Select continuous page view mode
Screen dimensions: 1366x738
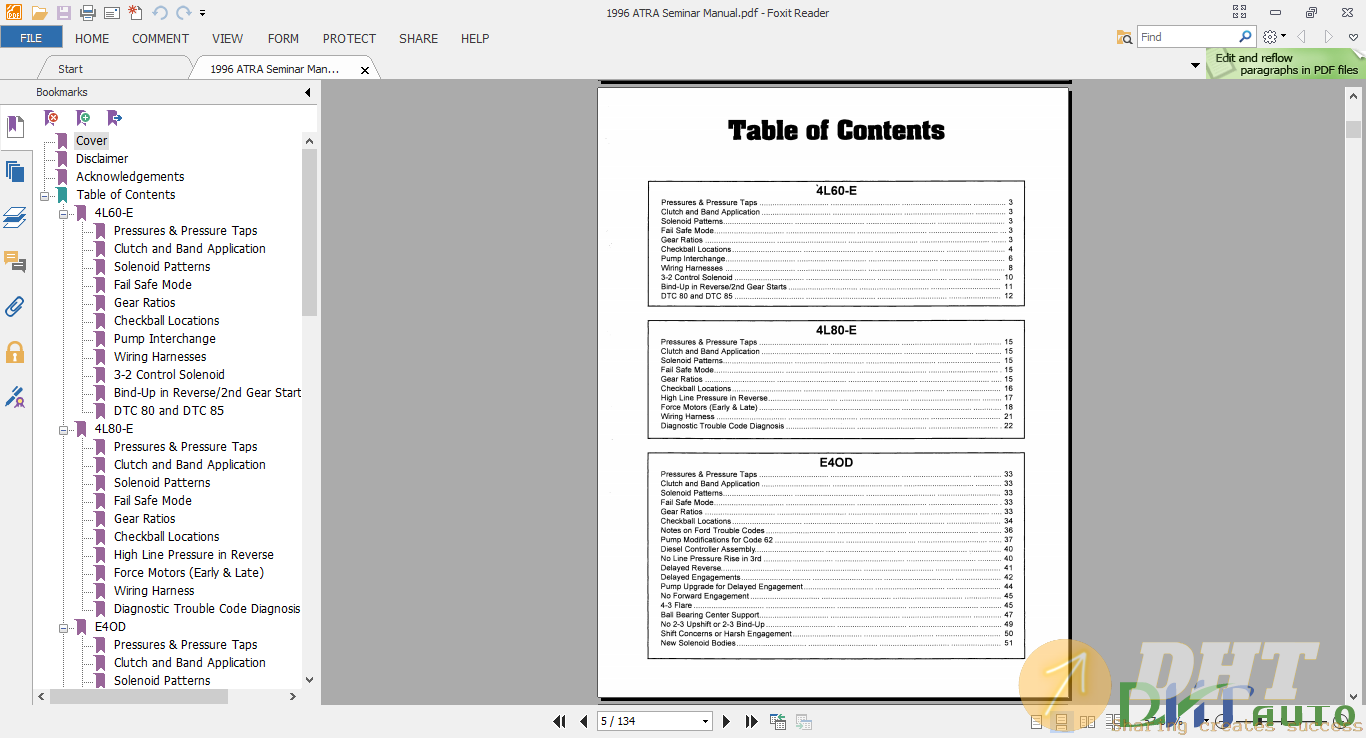(1062, 721)
